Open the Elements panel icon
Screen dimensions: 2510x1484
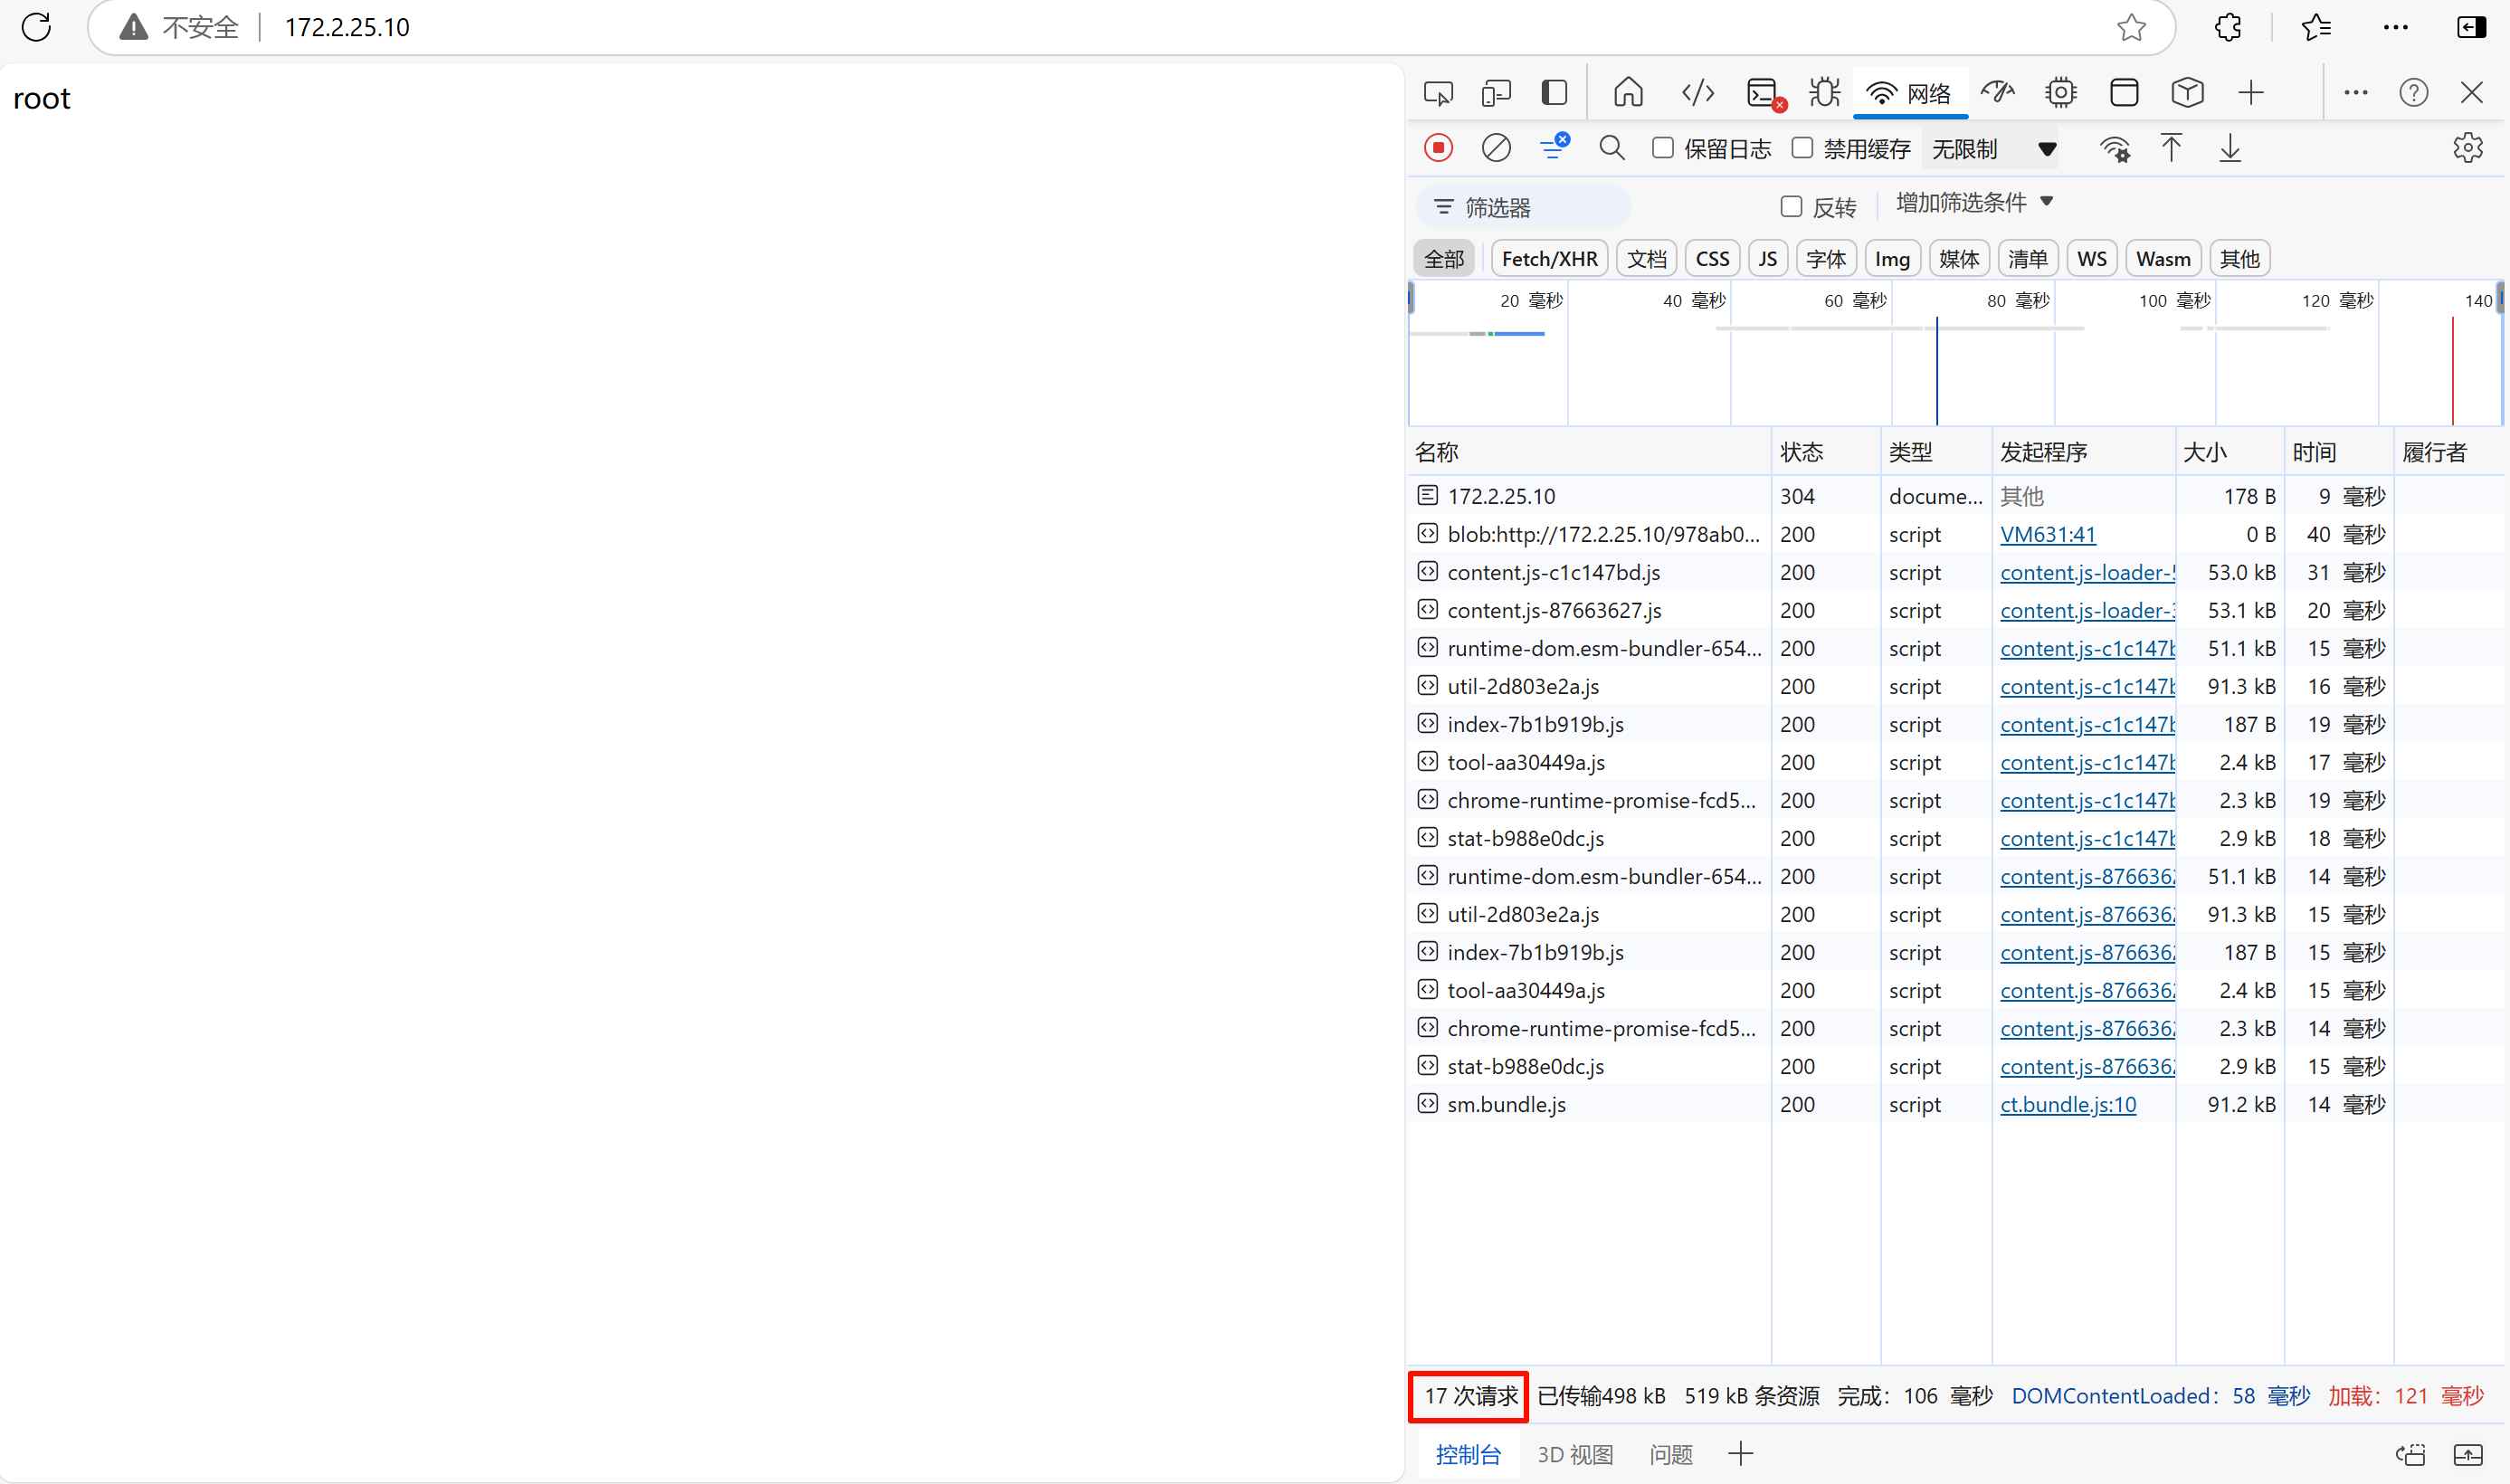click(x=1697, y=93)
